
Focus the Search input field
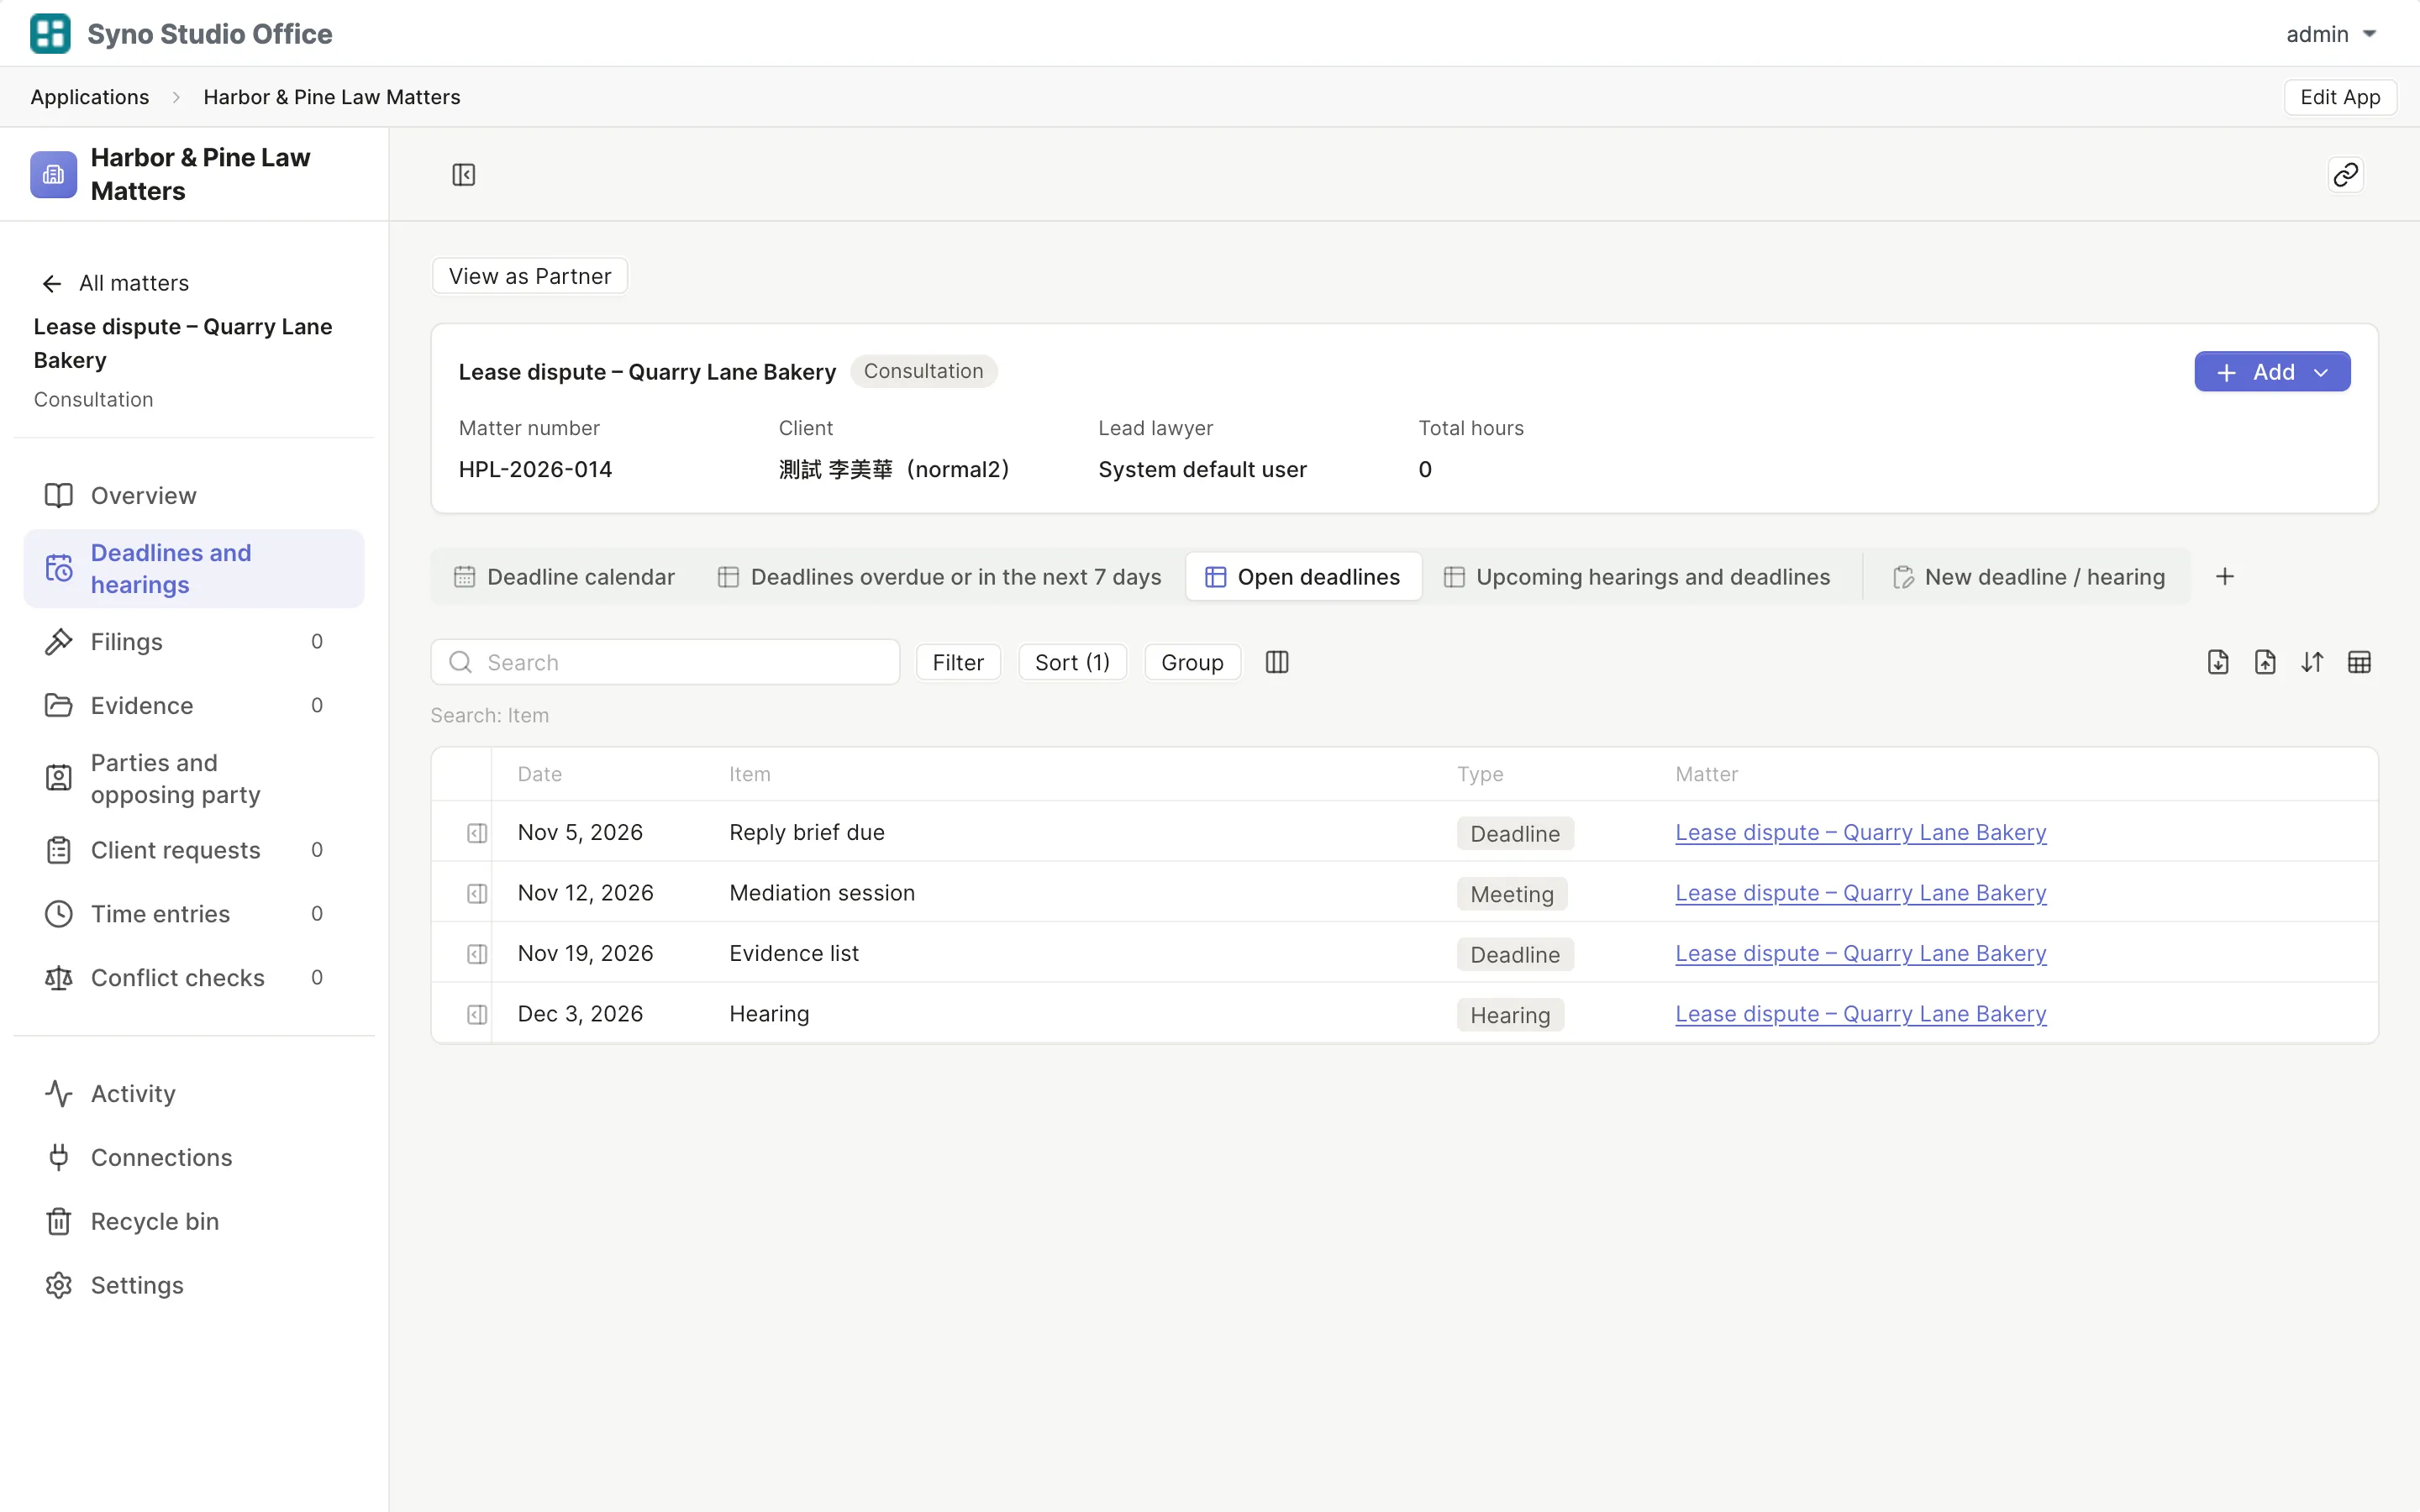tap(665, 662)
